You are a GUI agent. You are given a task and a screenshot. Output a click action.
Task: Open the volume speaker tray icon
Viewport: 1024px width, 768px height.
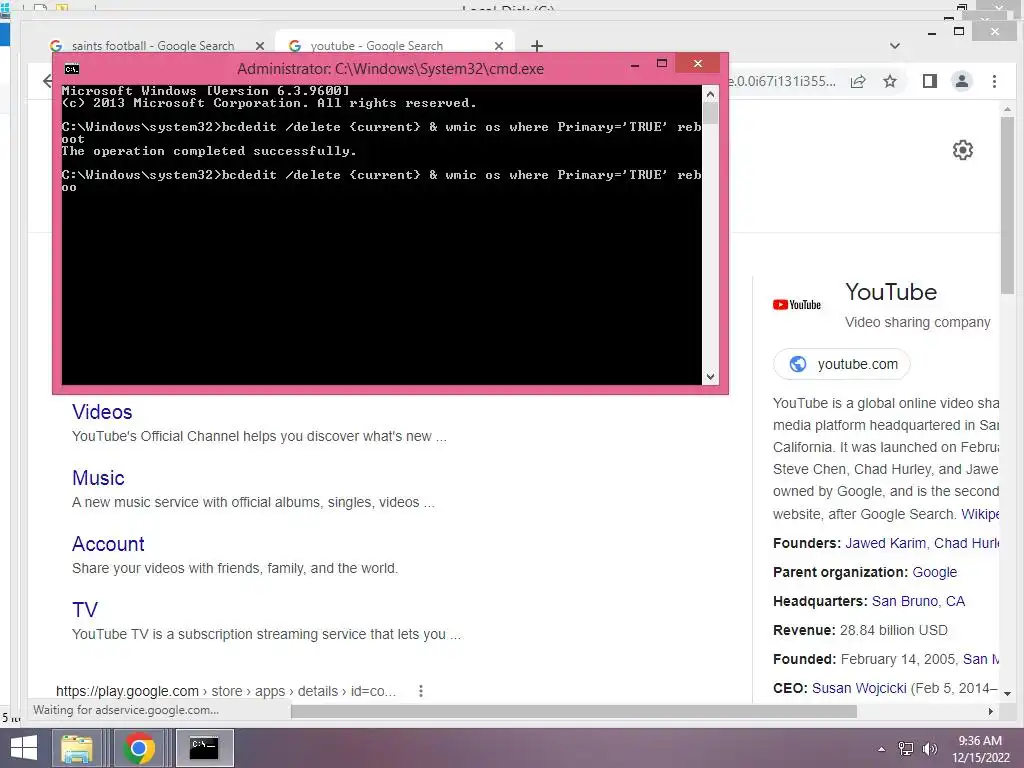coord(929,749)
